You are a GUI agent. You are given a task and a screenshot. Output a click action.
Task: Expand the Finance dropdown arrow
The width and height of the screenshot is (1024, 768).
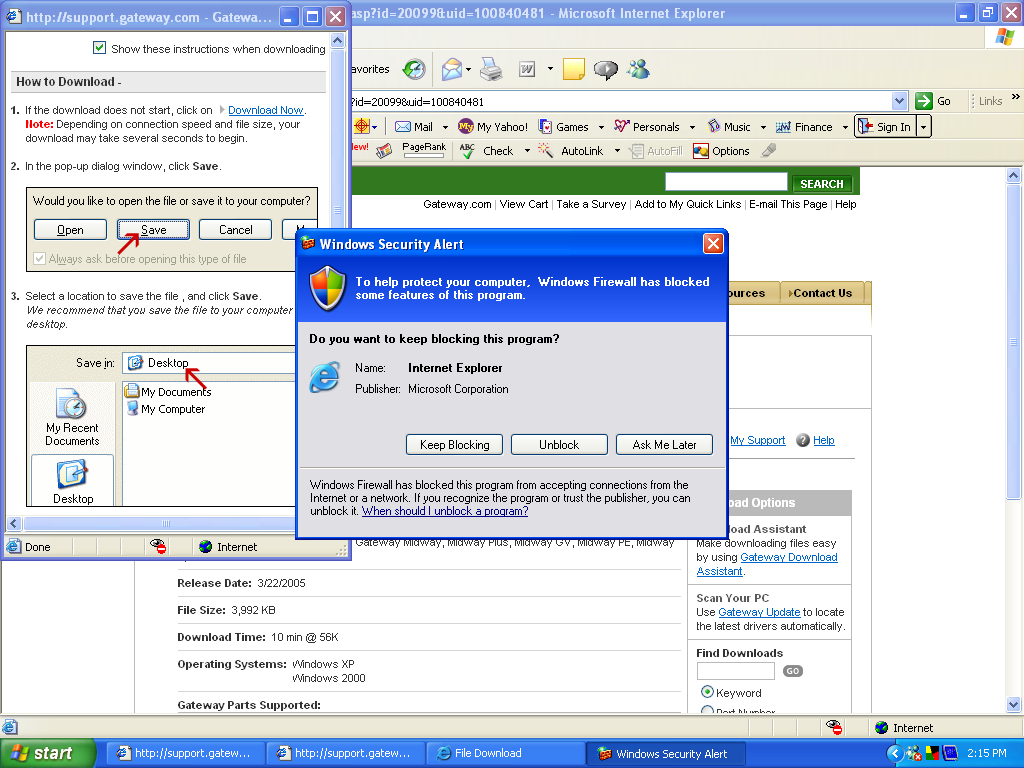(844, 127)
